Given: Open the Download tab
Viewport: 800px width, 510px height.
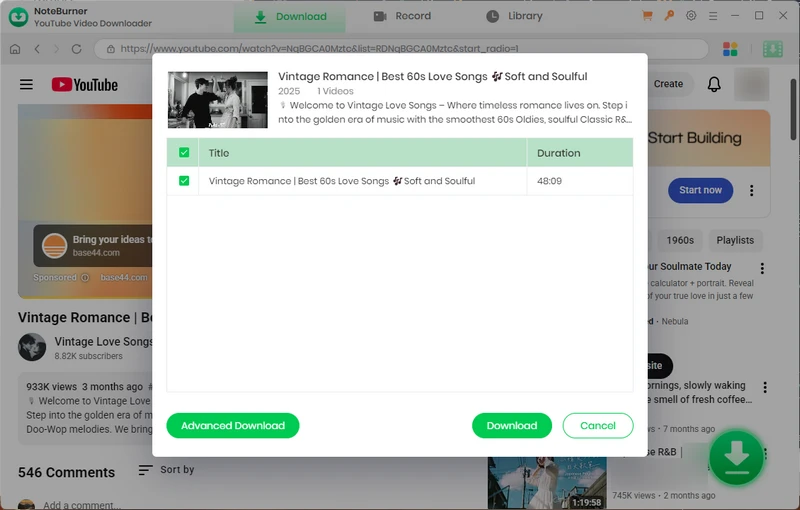Looking at the screenshot, I should coord(290,16).
